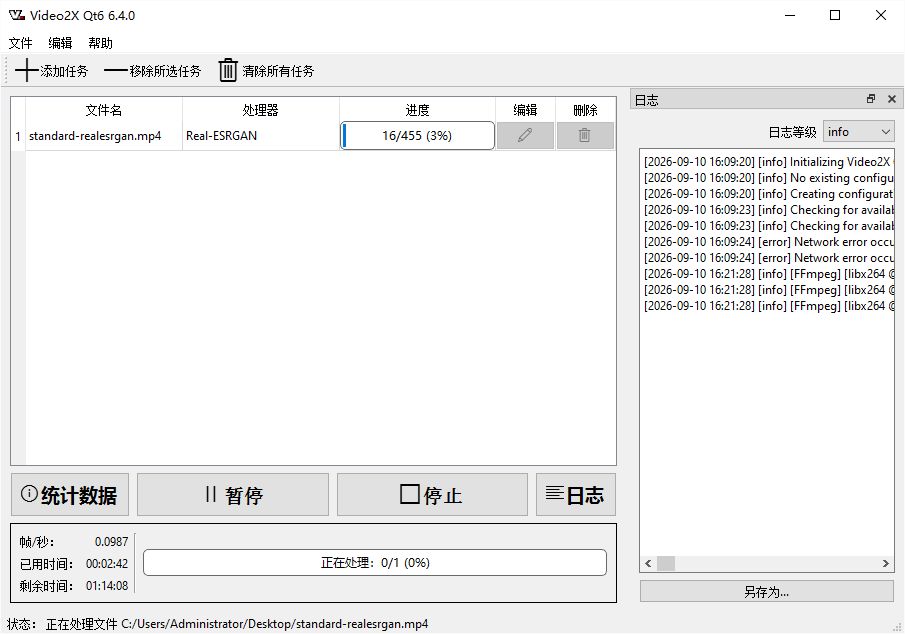Close the log panel with its X icon
The width and height of the screenshot is (905, 634).
(x=892, y=99)
